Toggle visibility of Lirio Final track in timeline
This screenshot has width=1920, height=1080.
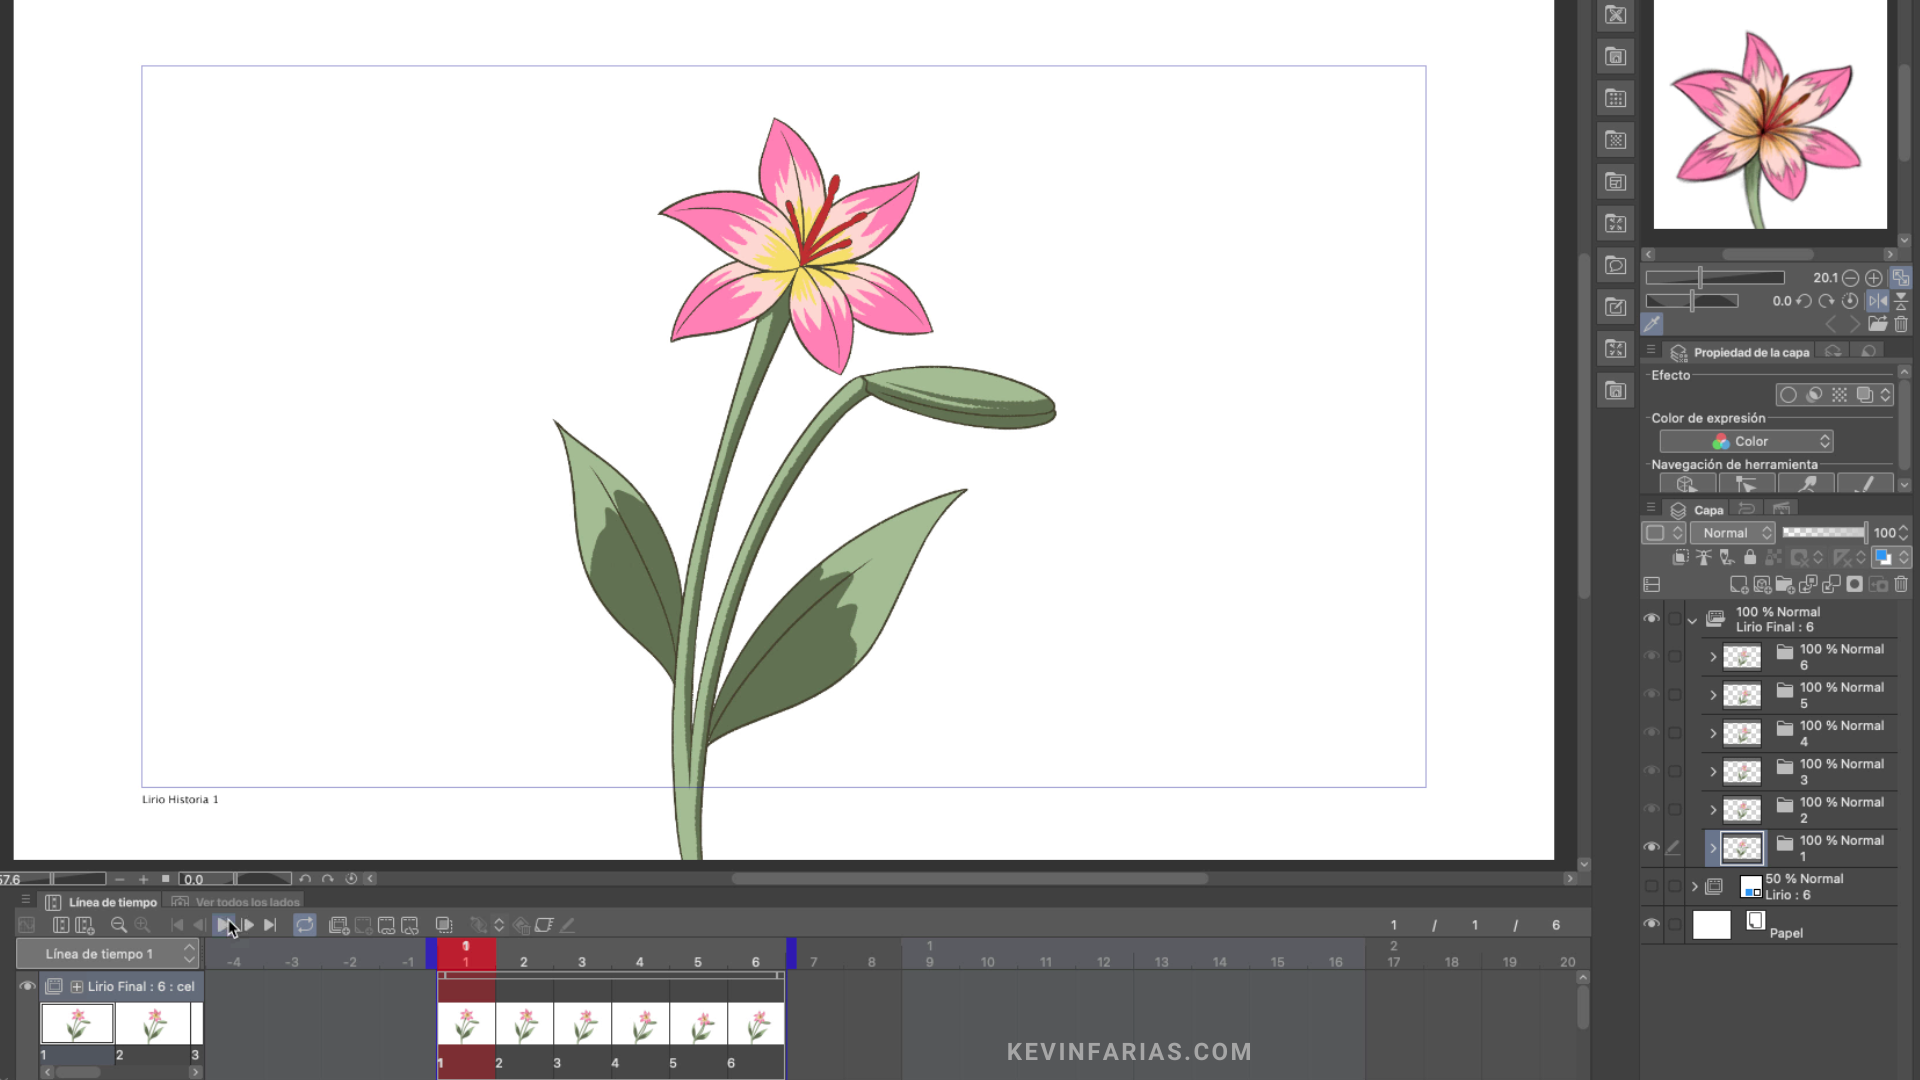tap(27, 986)
